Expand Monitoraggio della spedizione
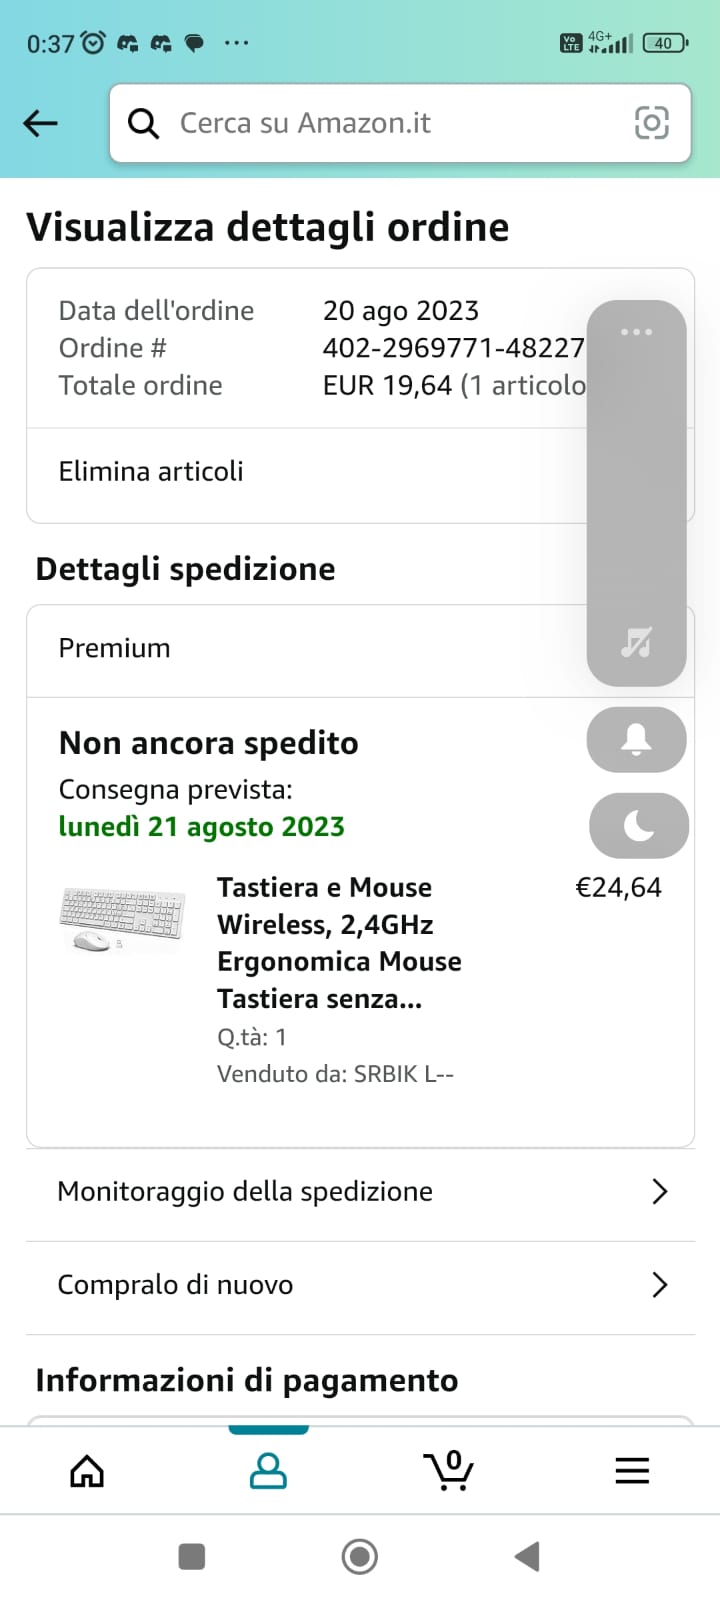This screenshot has height=1600, width=720. [360, 1192]
